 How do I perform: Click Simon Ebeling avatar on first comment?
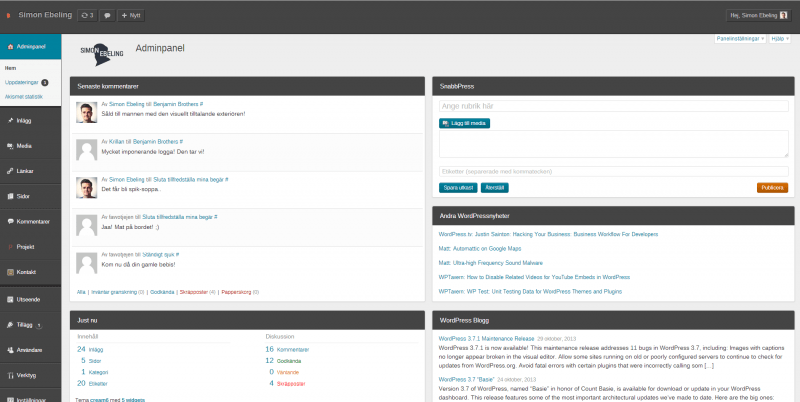87,112
